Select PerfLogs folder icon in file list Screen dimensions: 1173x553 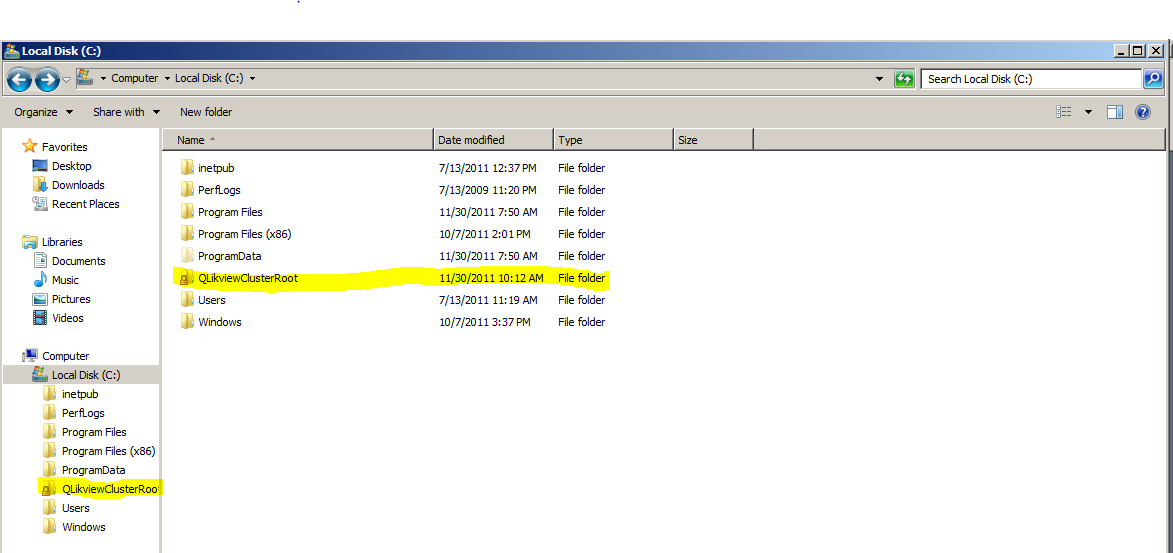[187, 189]
